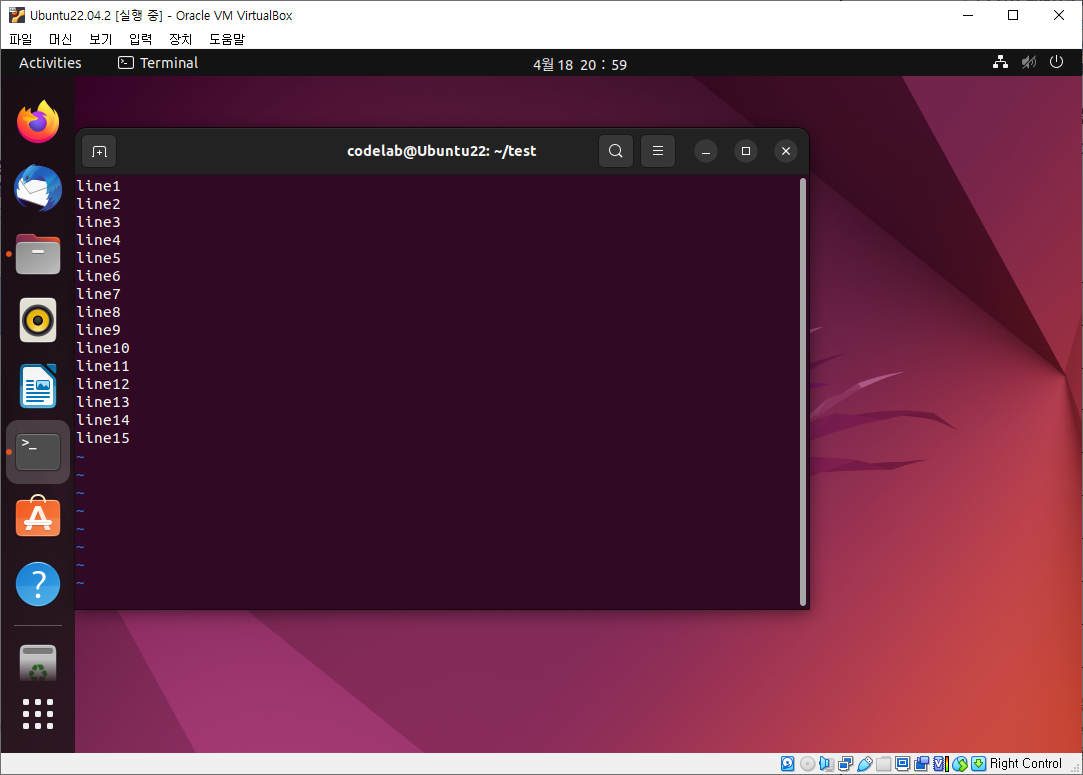Click the new tab icon in Terminal
The width and height of the screenshot is (1083, 775).
click(x=98, y=151)
